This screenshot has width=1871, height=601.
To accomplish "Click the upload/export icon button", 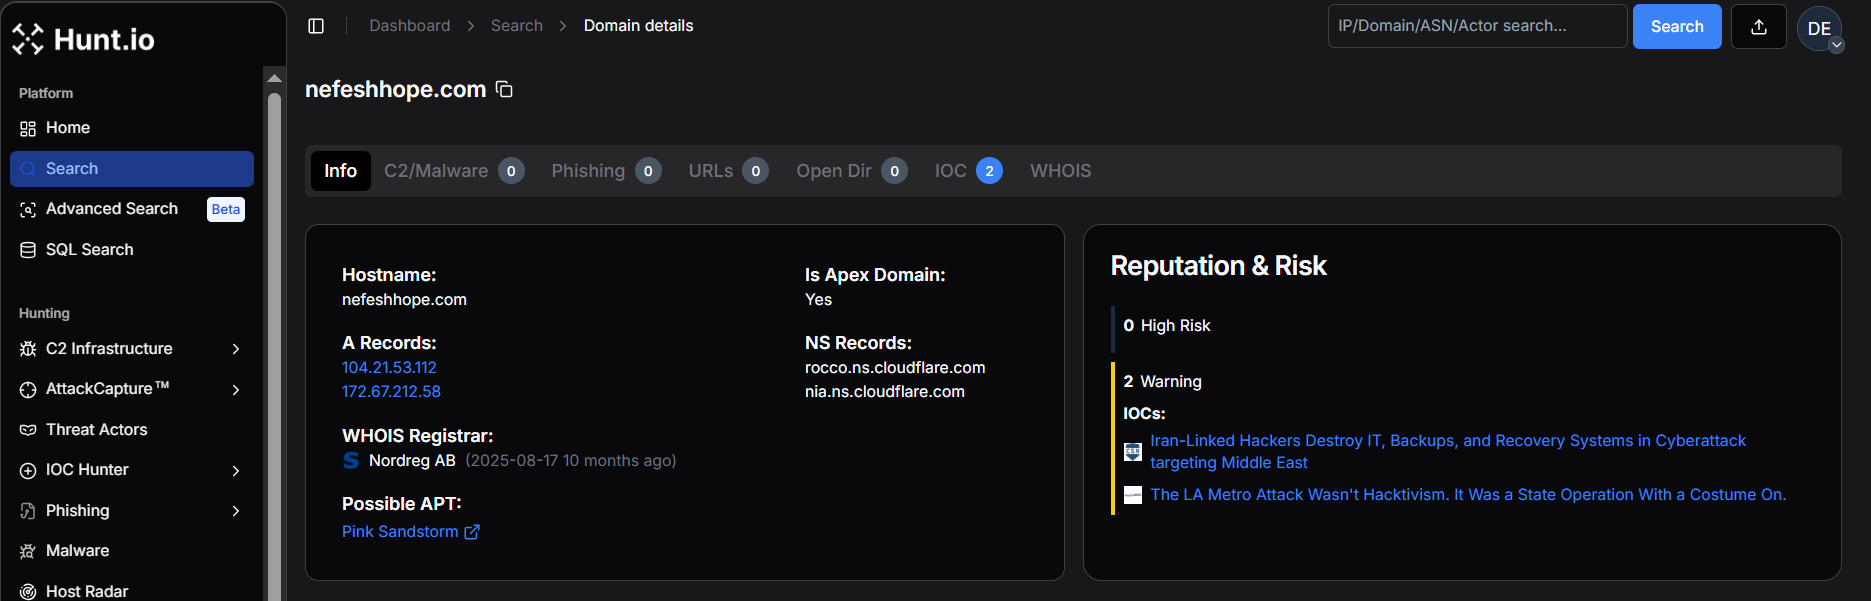I will click(1759, 27).
